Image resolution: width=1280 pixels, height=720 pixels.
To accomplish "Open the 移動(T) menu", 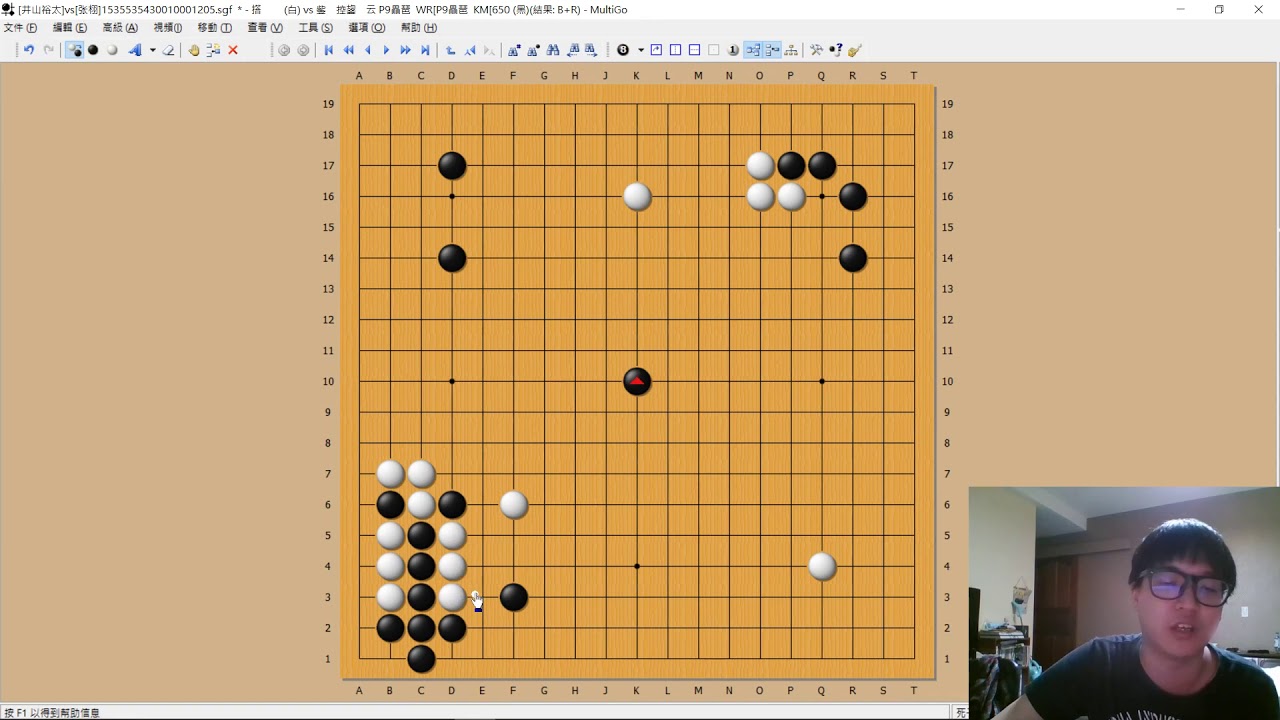I will click(x=214, y=28).
